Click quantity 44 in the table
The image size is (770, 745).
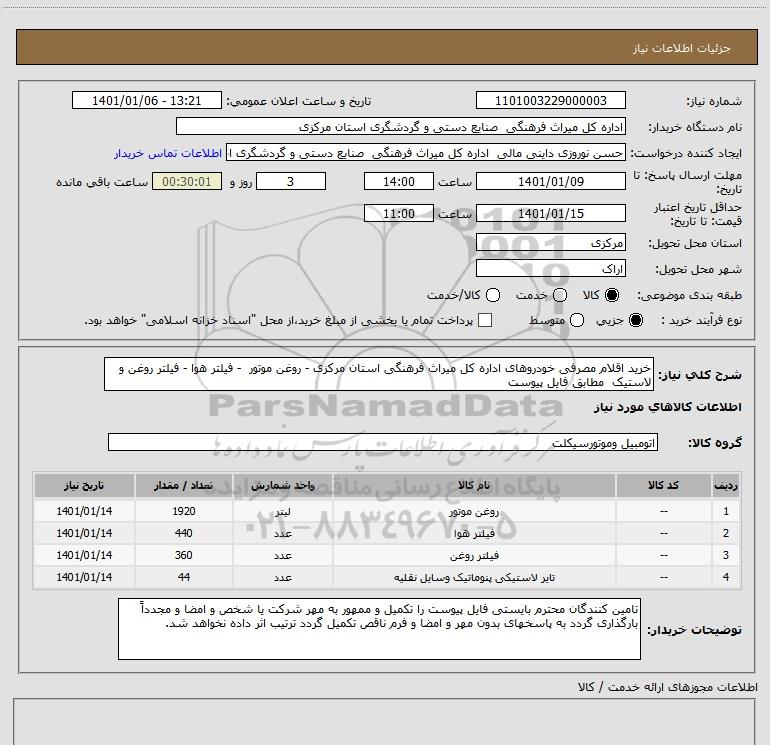[184, 578]
